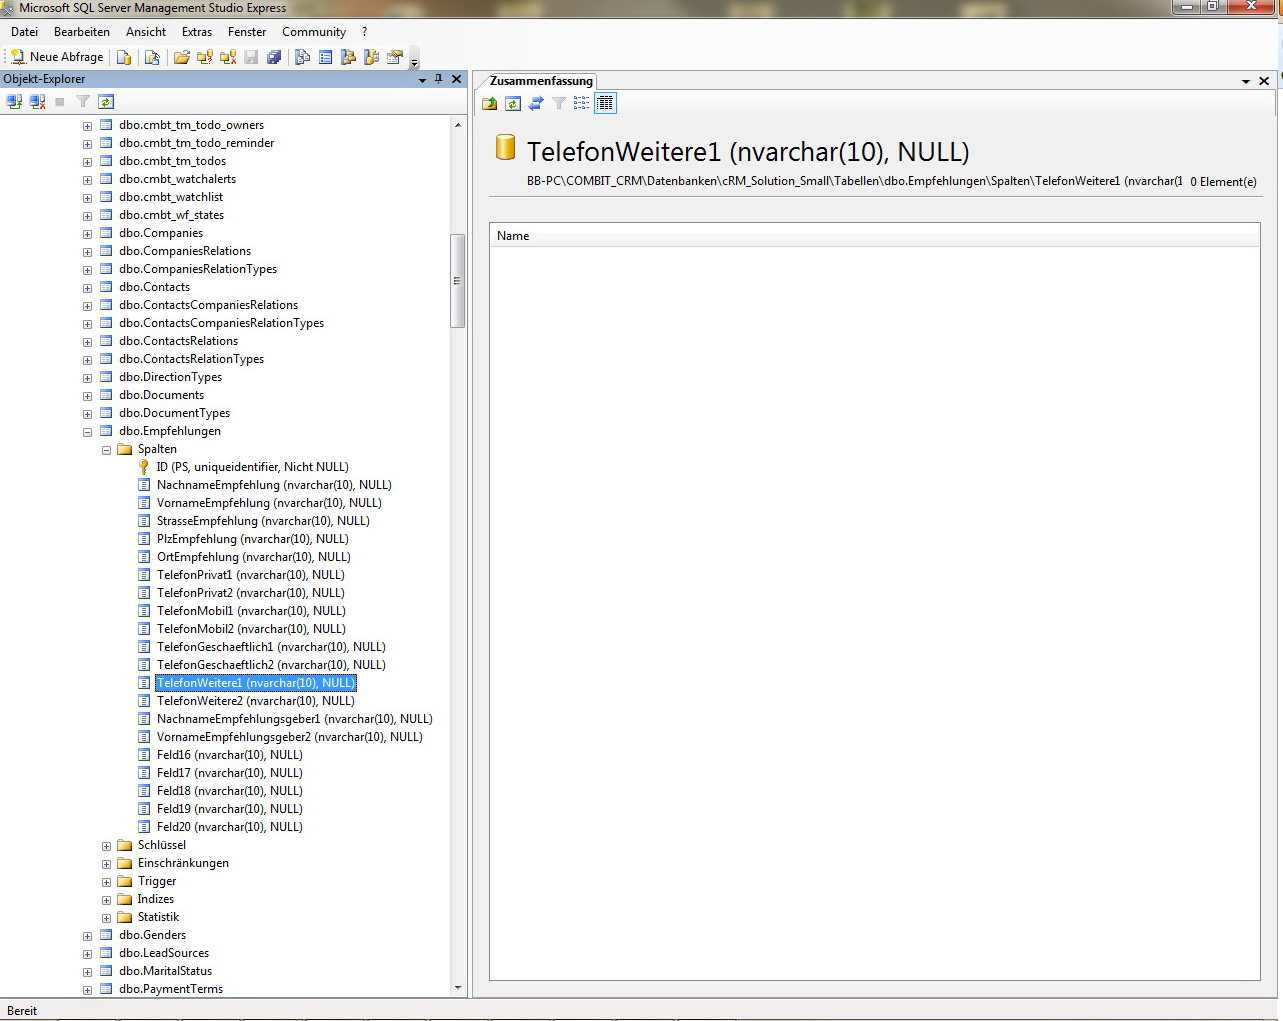Click Objekt-Explorer vertical scrollbar thumb
1283x1021 pixels.
coord(458,281)
